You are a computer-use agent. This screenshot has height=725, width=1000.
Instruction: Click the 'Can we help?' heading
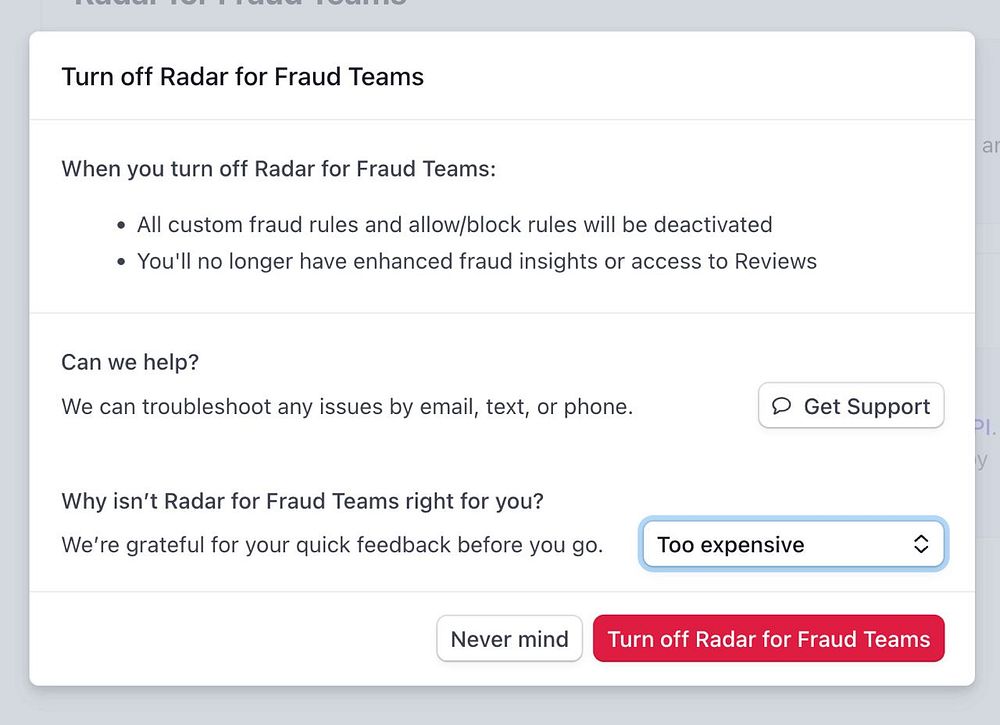tap(130, 362)
